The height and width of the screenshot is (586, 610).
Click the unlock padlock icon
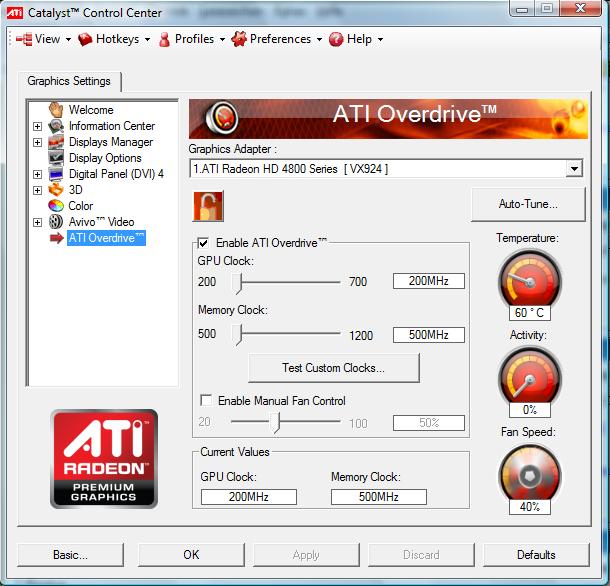[x=208, y=206]
